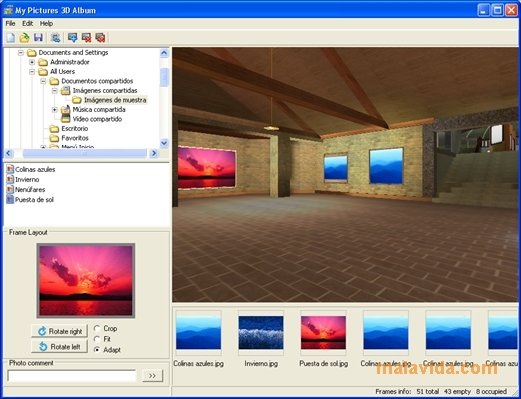This screenshot has height=399, width=521.
Task: Click the folder tree scroll down arrow
Action: [x=164, y=143]
